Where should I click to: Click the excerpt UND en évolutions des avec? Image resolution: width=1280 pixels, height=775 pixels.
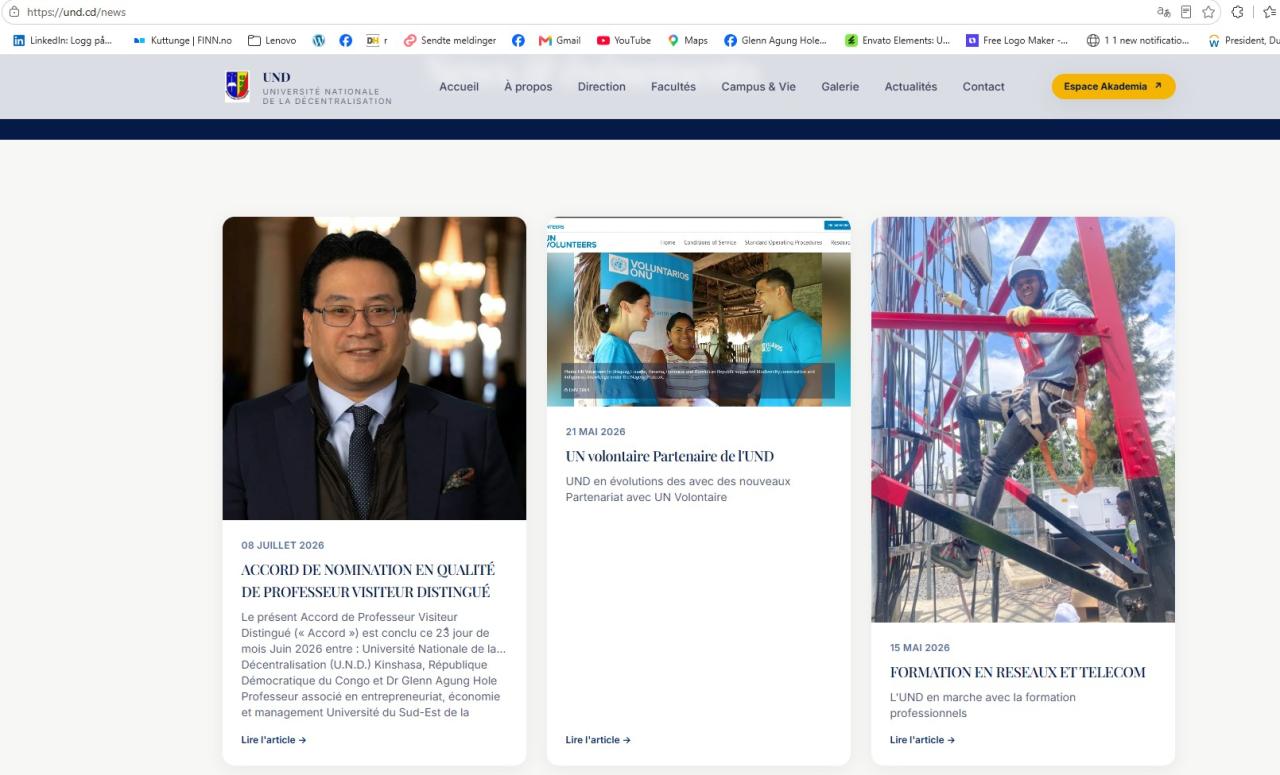tap(678, 489)
